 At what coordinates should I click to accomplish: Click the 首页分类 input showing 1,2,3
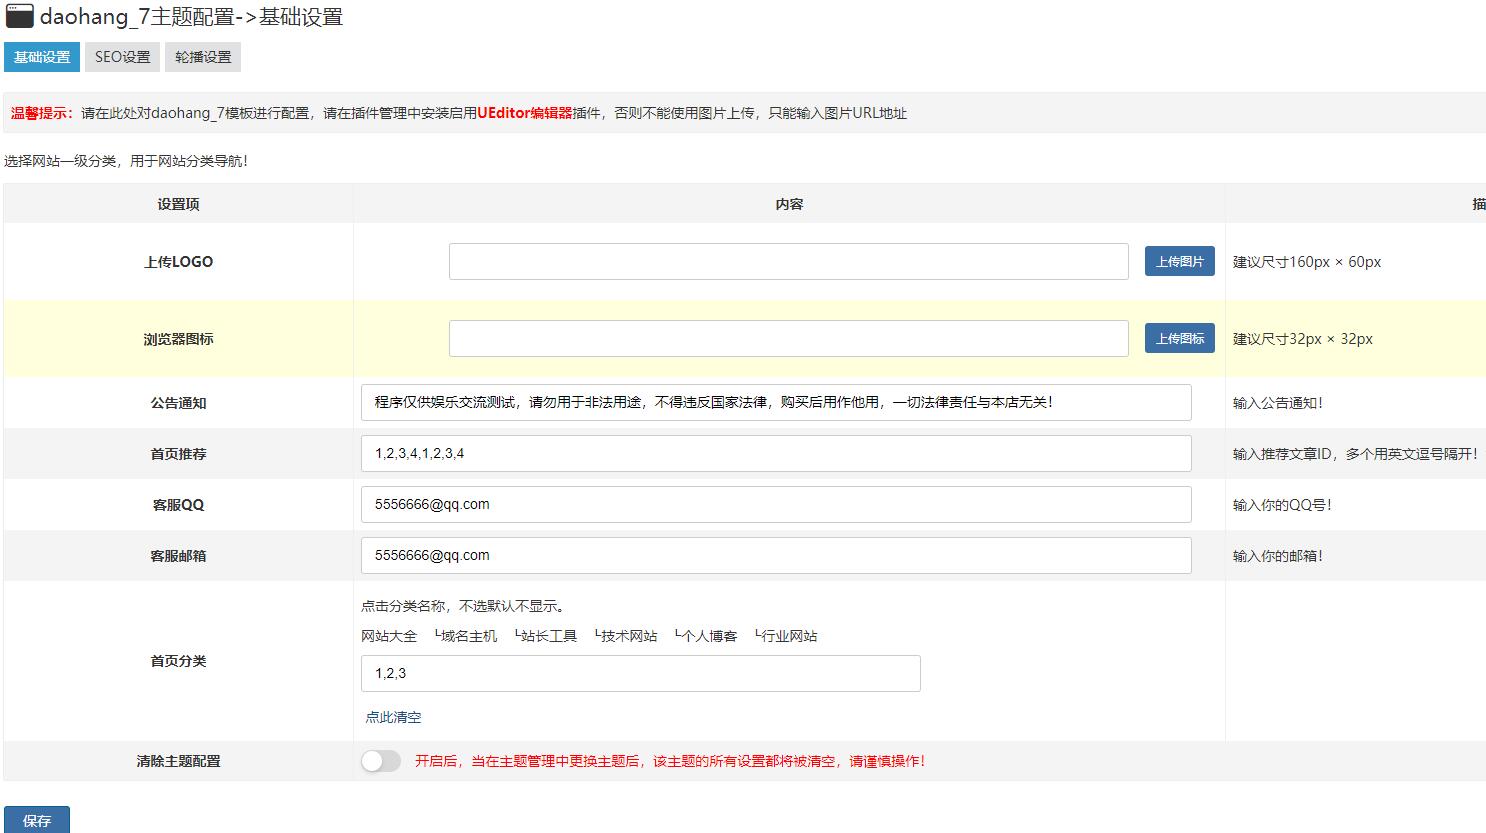(640, 673)
